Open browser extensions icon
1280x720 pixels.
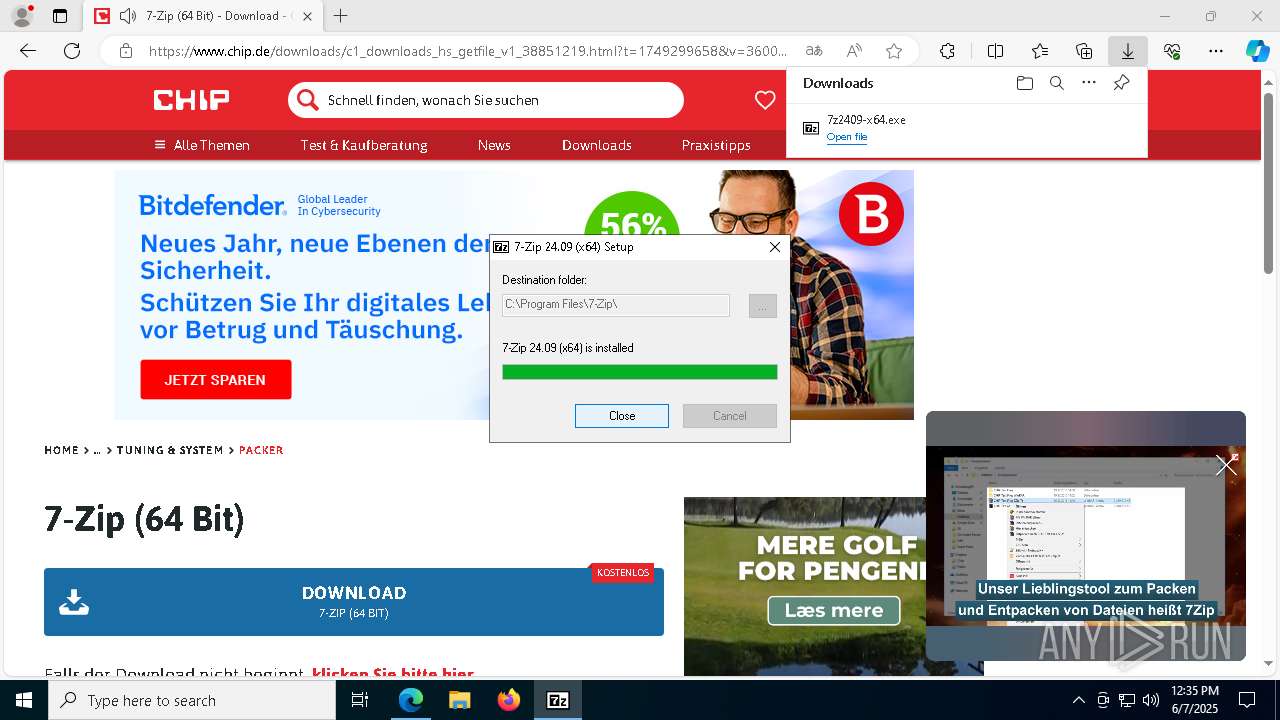click(x=947, y=51)
